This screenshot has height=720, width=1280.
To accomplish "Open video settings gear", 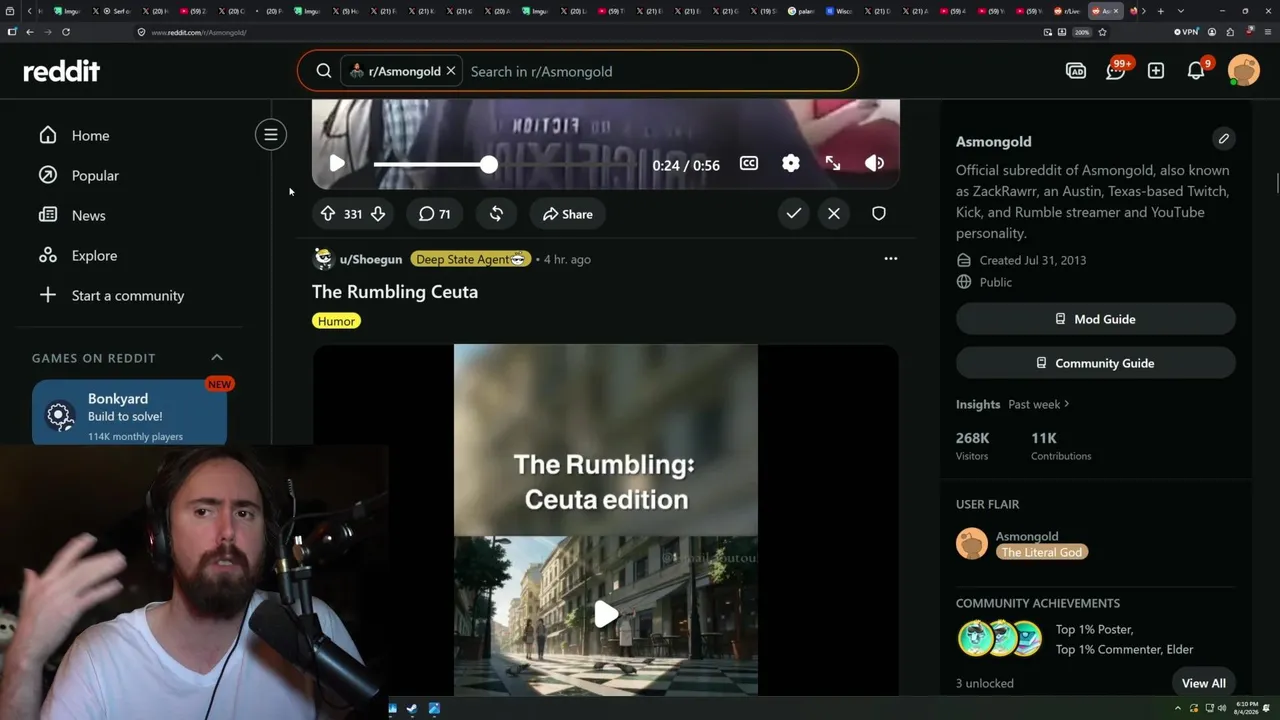I will 791,163.
